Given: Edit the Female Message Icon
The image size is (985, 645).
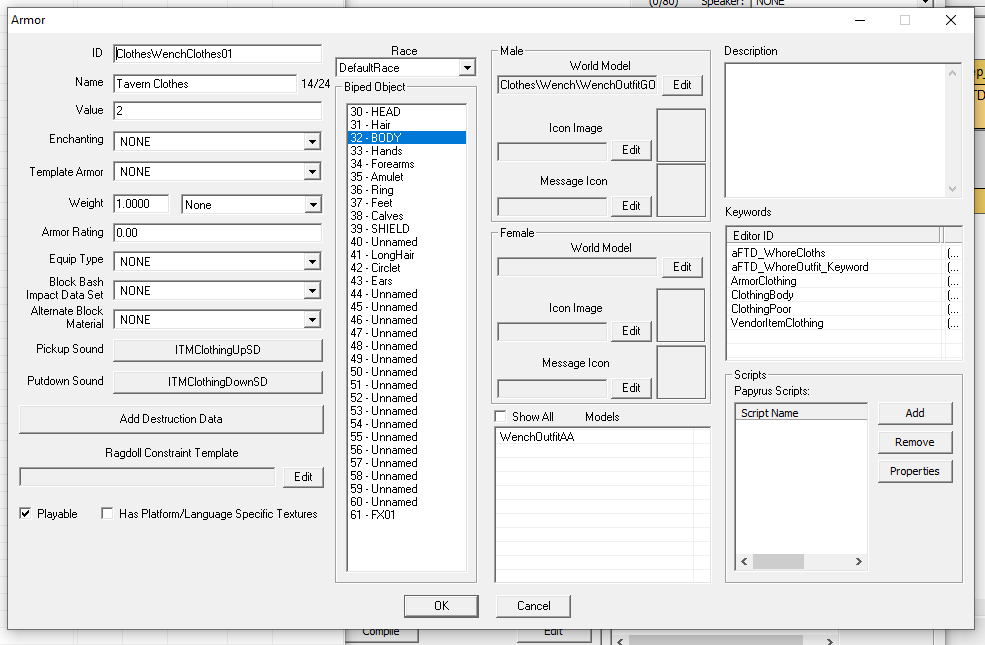Looking at the screenshot, I should (631, 388).
